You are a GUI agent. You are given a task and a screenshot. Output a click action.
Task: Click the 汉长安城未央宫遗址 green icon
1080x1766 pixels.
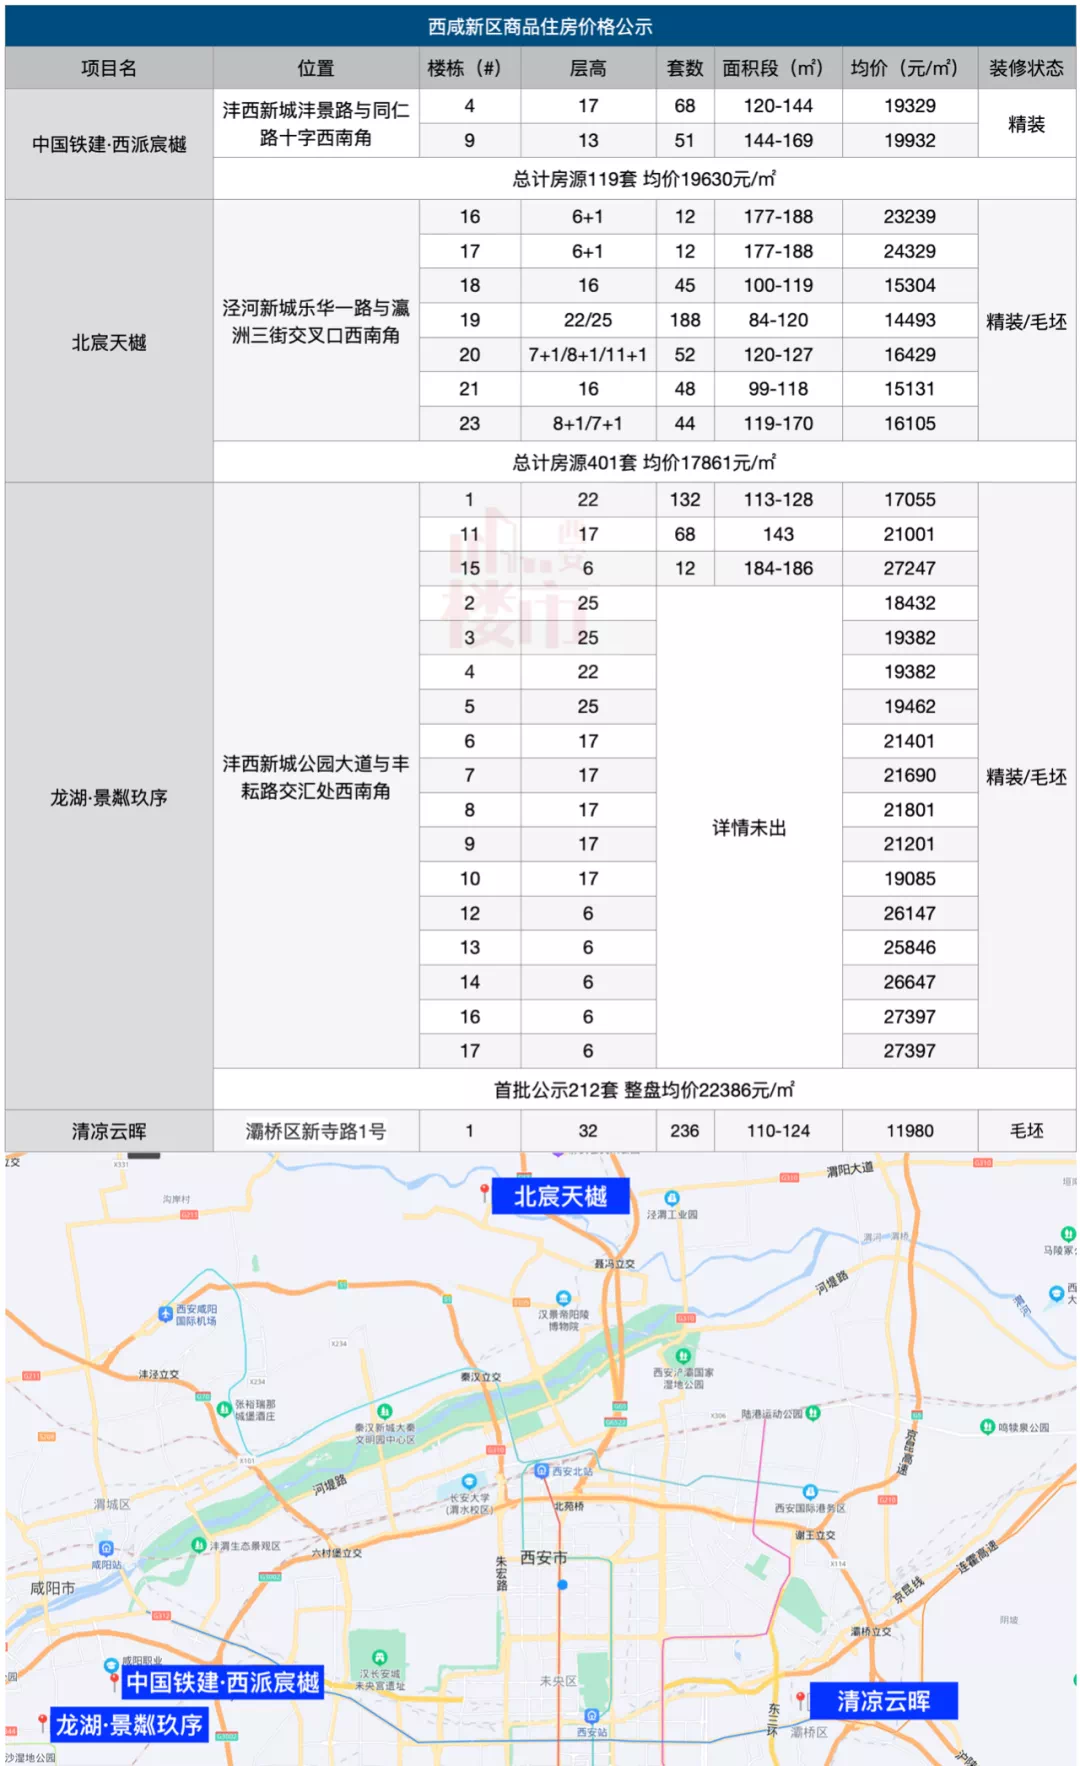click(379, 1657)
